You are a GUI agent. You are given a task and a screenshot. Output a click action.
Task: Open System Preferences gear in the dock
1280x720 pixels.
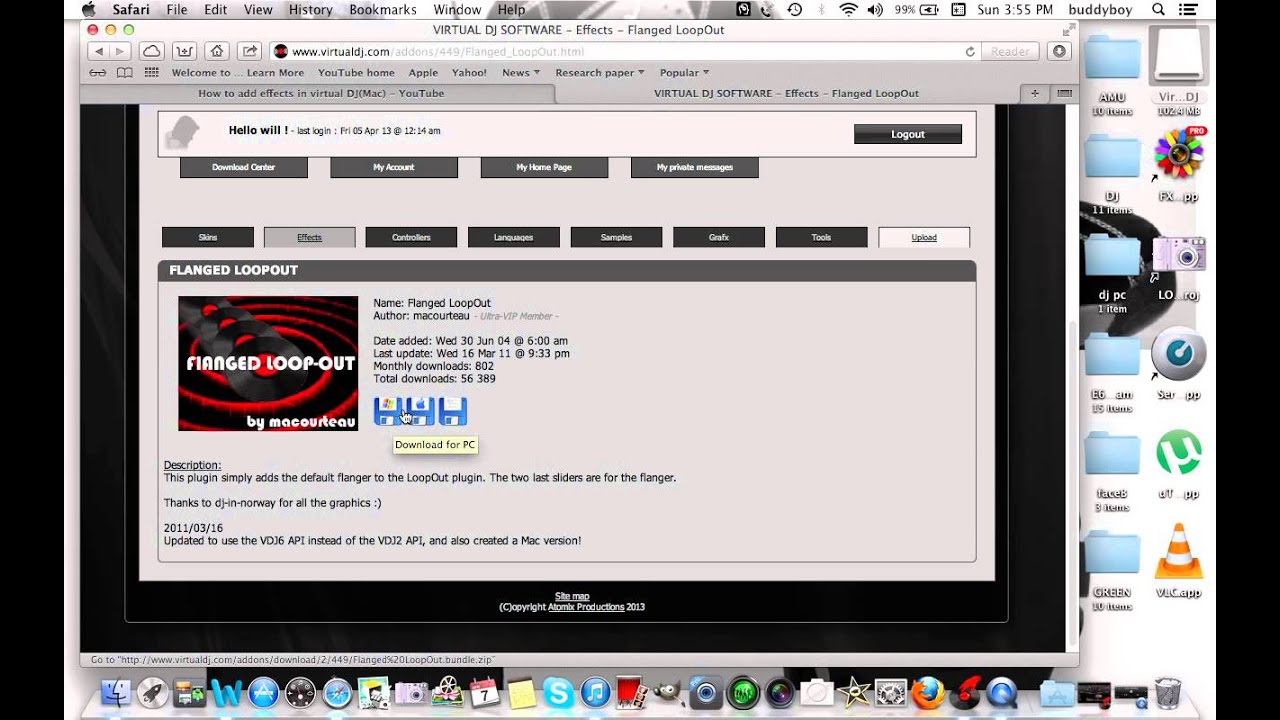click(x=890, y=692)
